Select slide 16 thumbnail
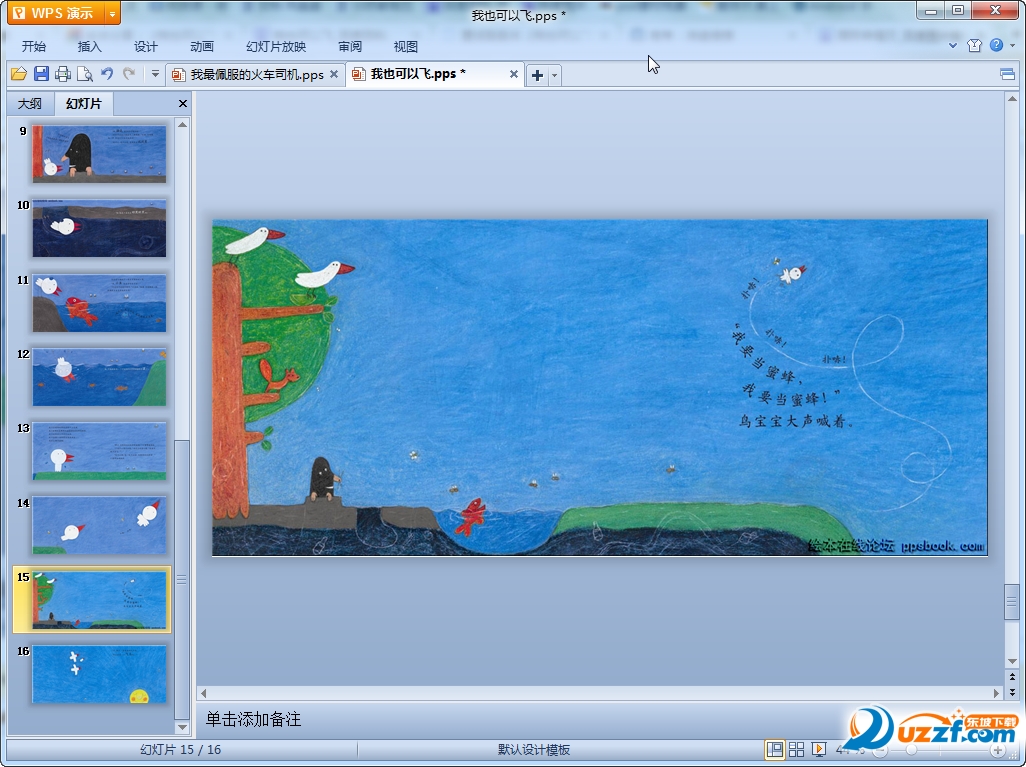 point(99,674)
